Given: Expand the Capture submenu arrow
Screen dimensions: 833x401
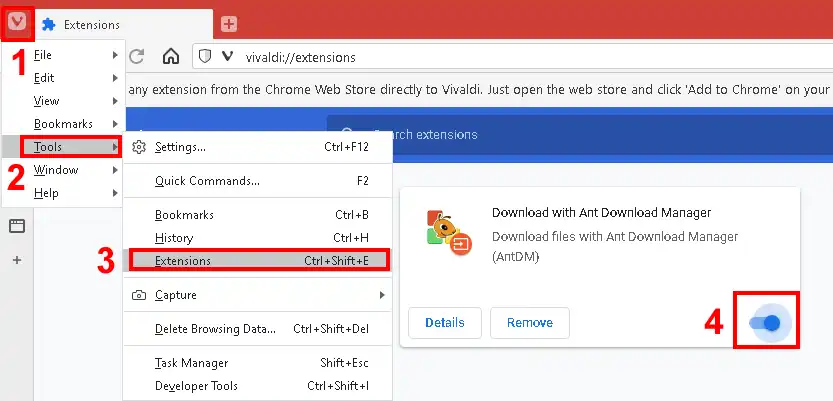Looking at the screenshot, I should [x=381, y=295].
